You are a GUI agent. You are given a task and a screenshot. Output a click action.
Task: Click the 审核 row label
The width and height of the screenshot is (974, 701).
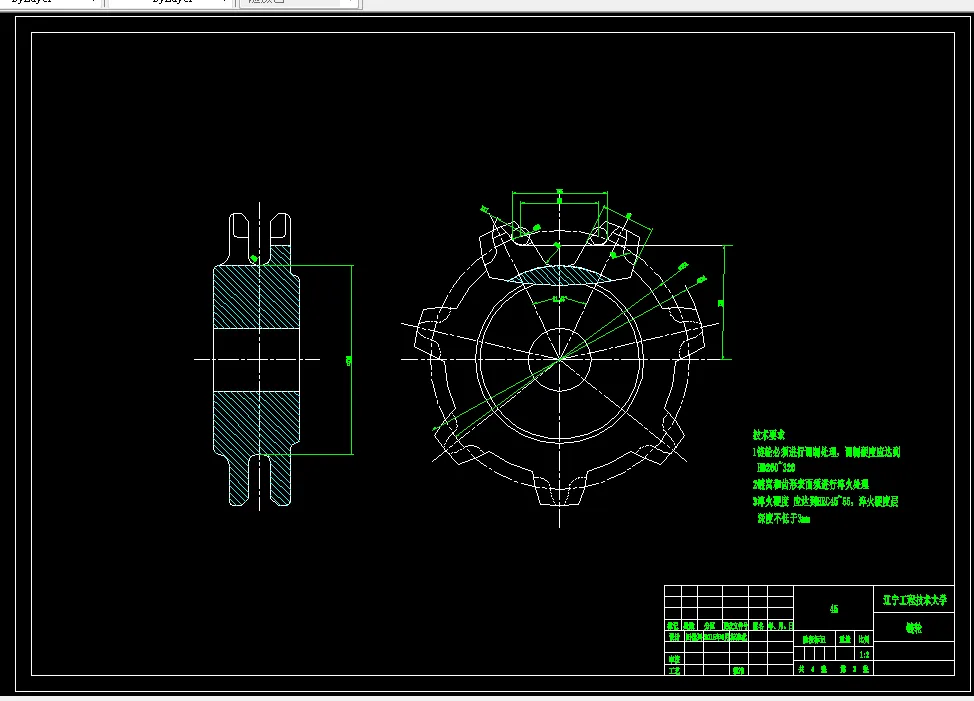coord(673,659)
